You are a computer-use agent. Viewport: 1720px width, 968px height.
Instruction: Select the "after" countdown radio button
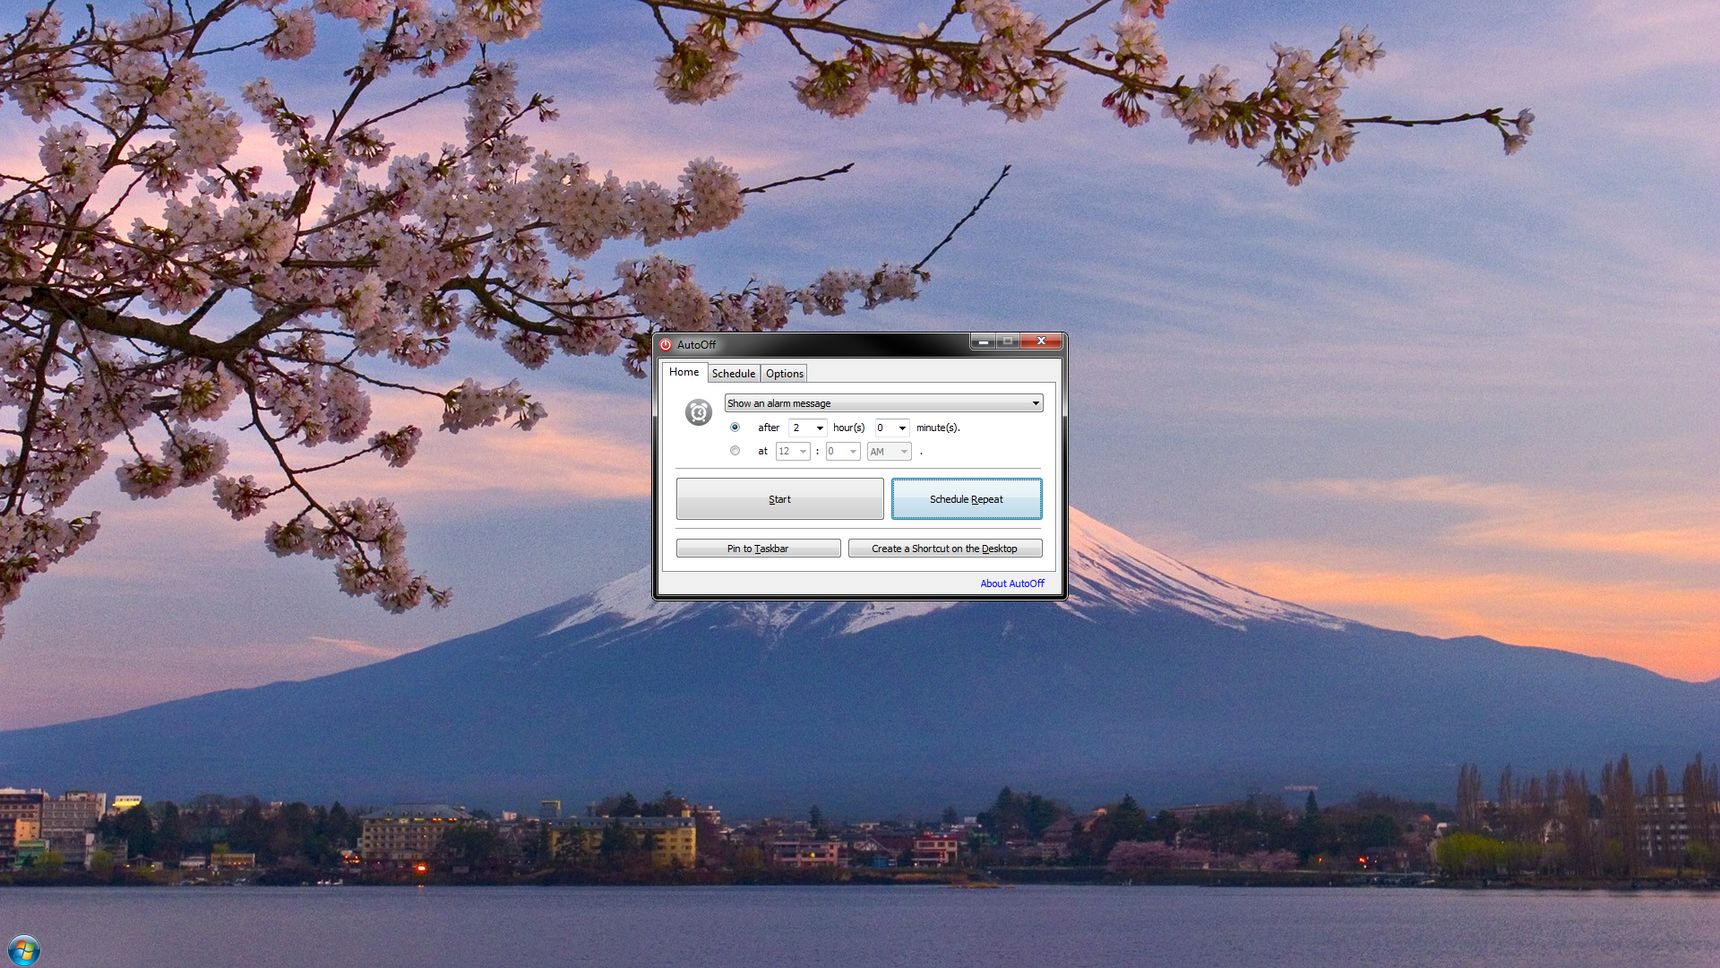(x=735, y=427)
